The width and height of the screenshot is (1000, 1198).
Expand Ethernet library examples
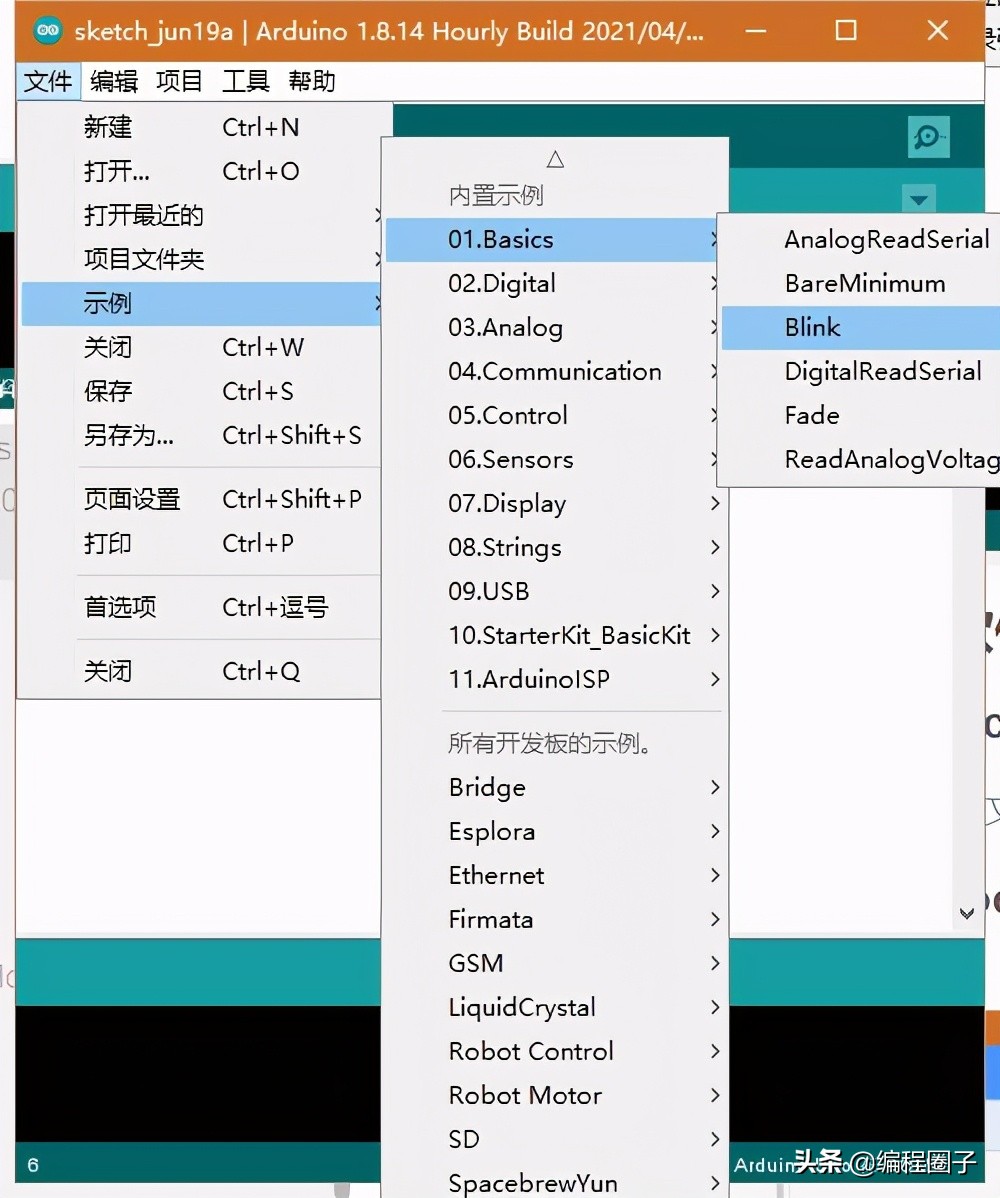pyautogui.click(x=555, y=876)
